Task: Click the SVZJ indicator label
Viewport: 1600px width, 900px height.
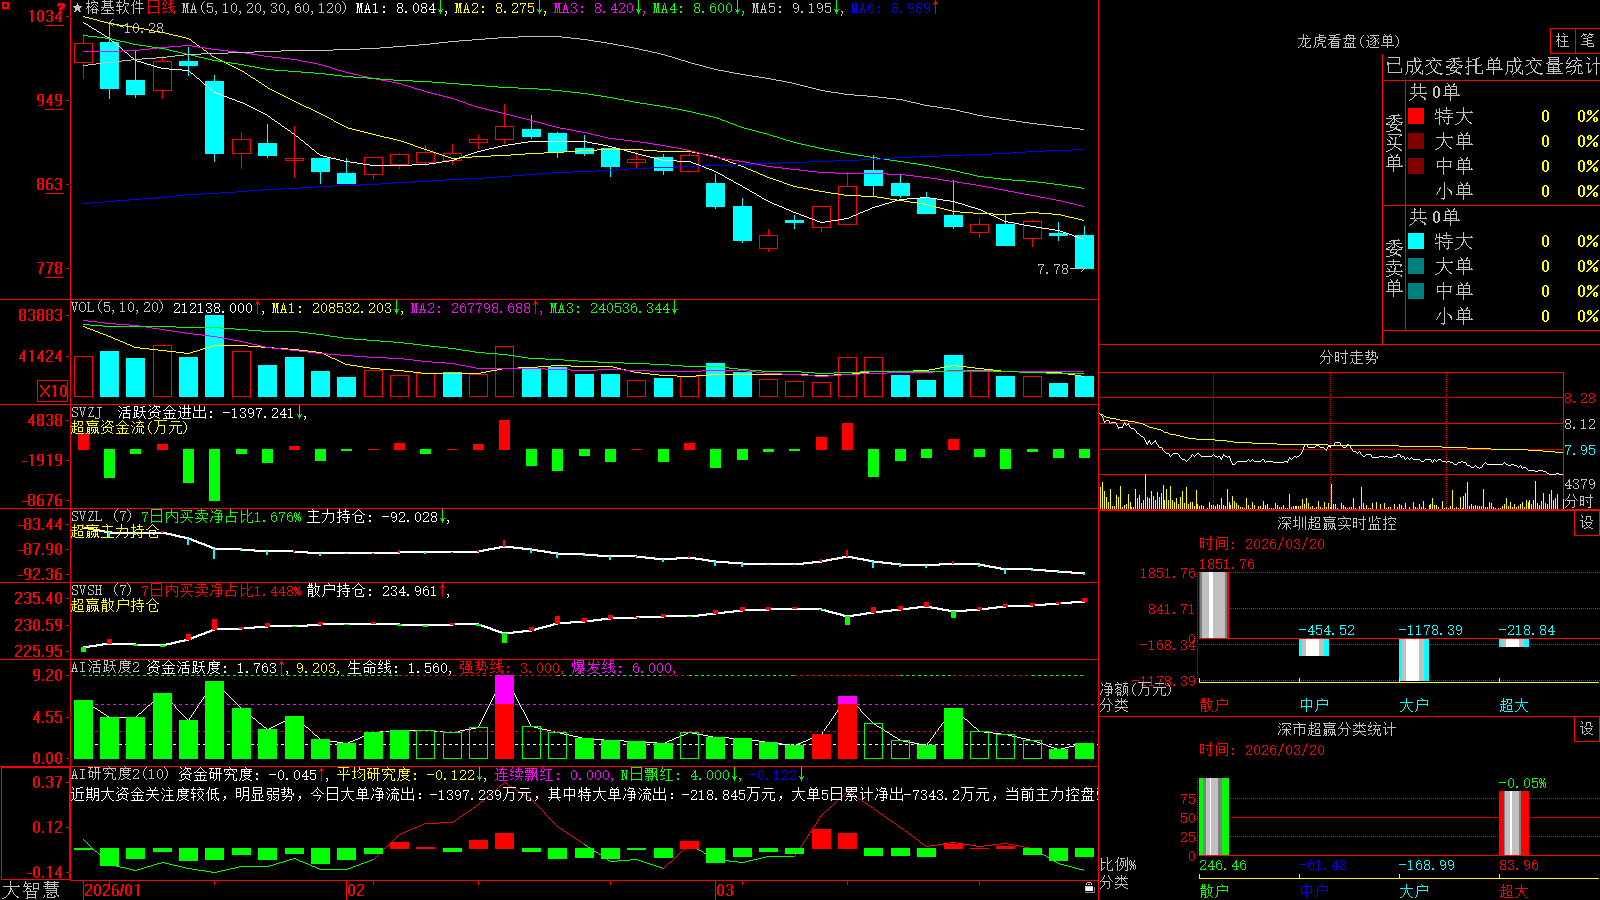Action: coord(87,412)
